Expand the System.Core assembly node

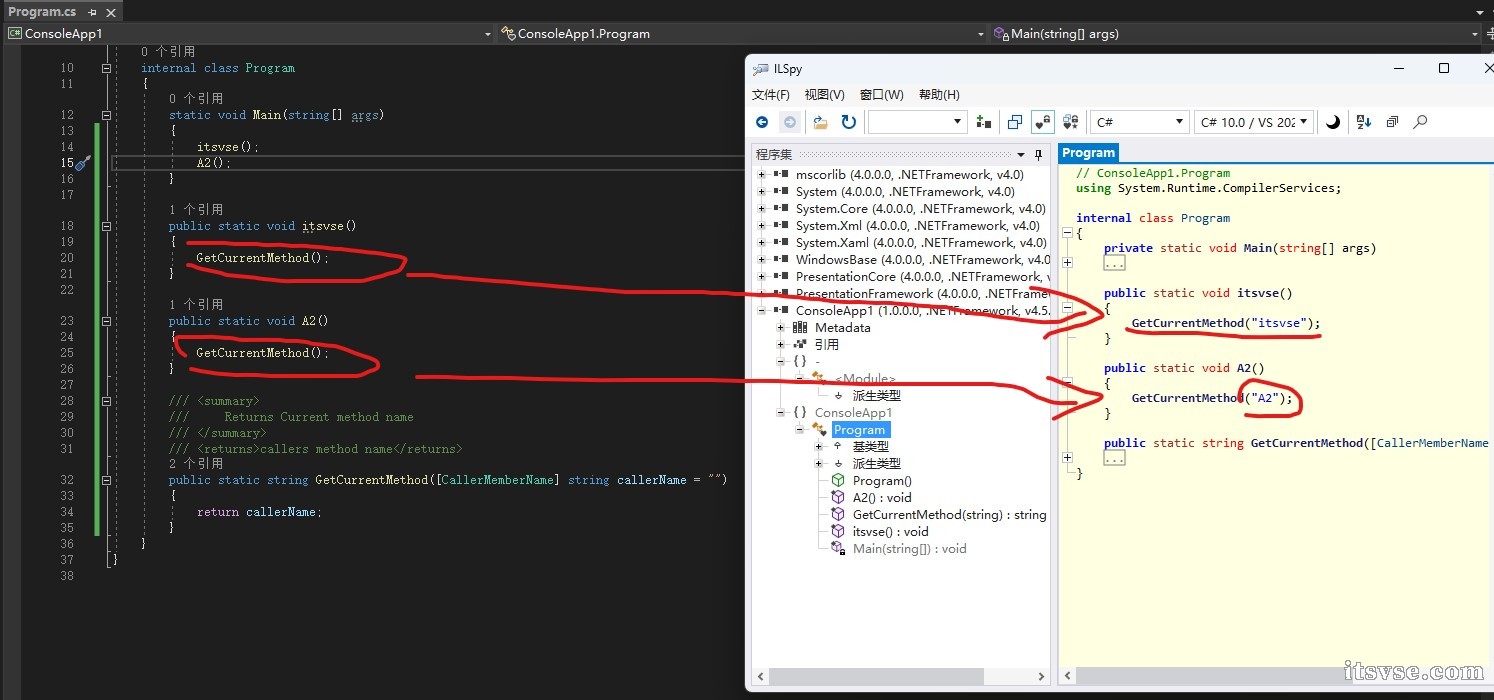(x=762, y=209)
